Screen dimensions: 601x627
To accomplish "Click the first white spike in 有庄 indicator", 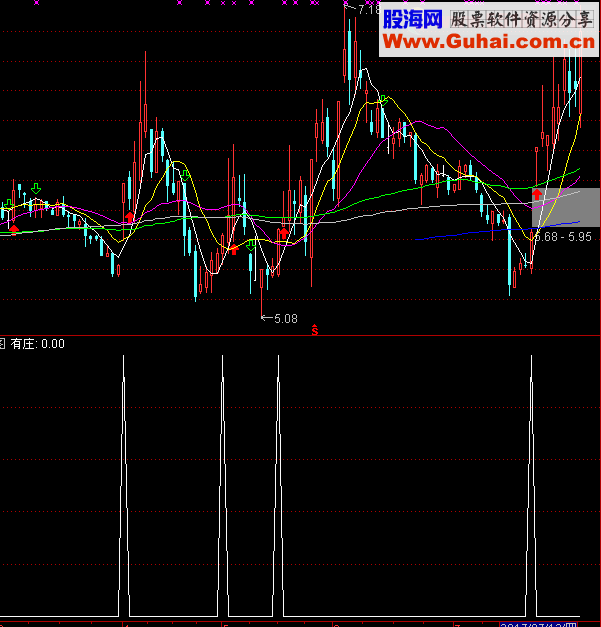I will point(124,485).
